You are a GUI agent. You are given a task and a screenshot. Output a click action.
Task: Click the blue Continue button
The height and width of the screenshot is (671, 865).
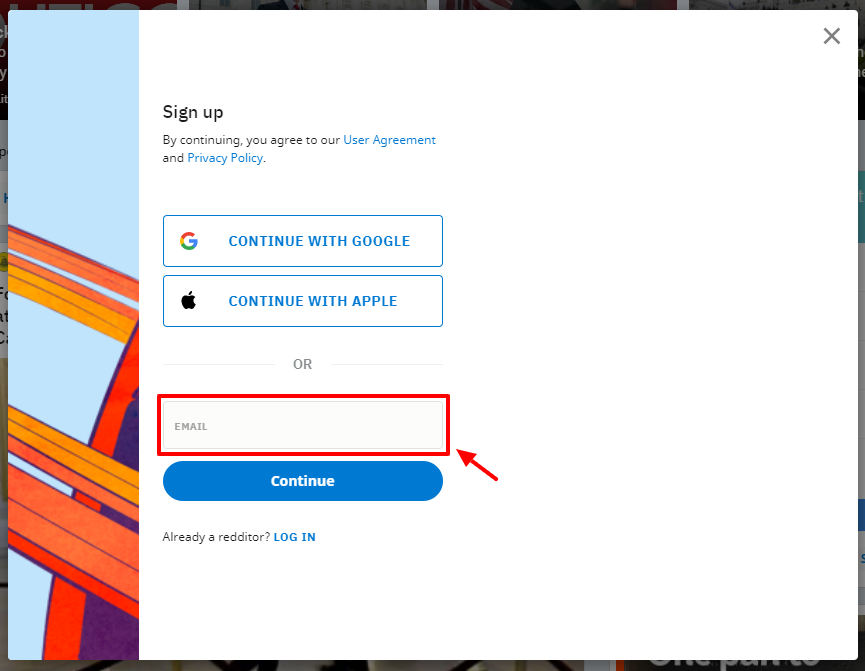(x=303, y=481)
